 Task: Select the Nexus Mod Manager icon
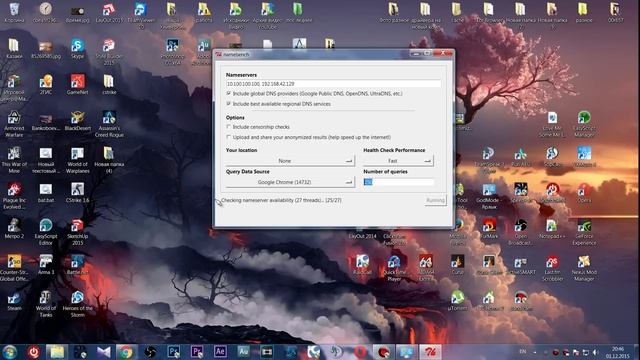(x=584, y=268)
